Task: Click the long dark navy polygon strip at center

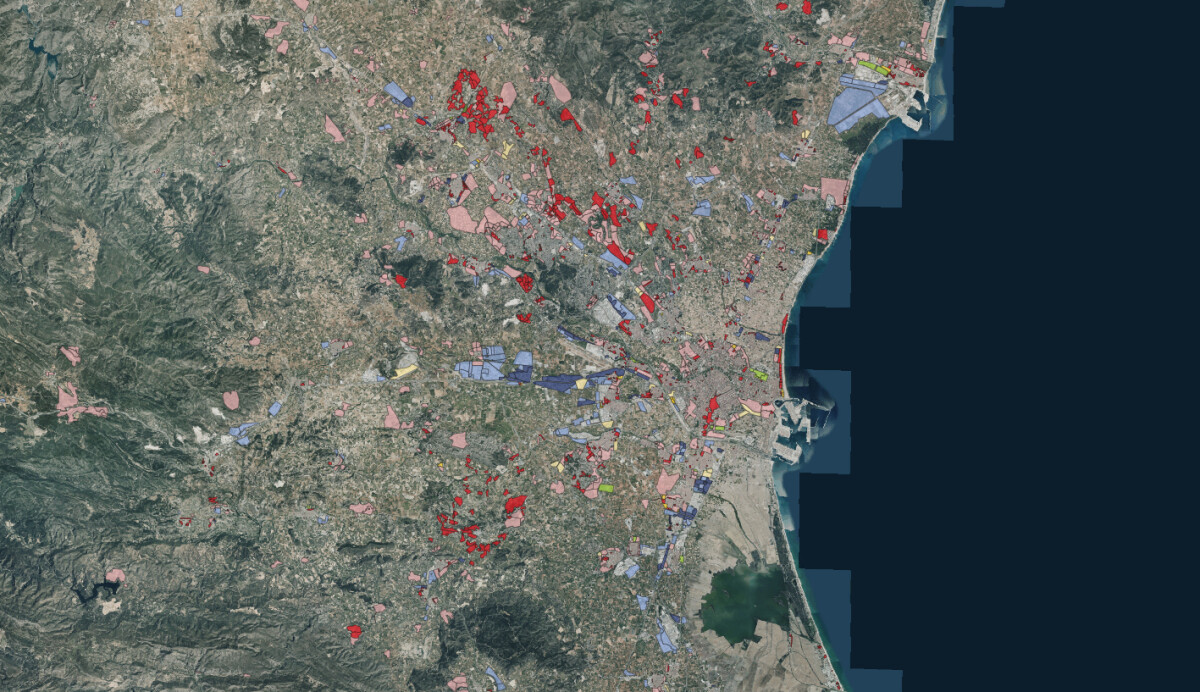Action: 562,381
